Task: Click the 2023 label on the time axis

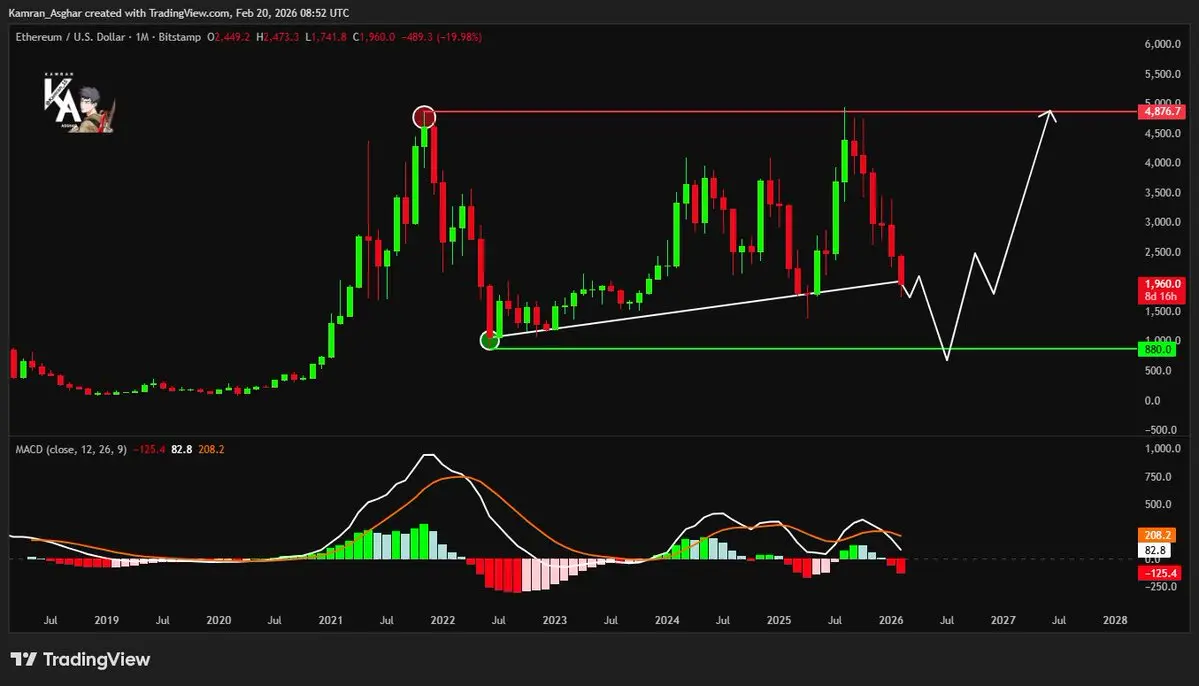Action: [554, 620]
